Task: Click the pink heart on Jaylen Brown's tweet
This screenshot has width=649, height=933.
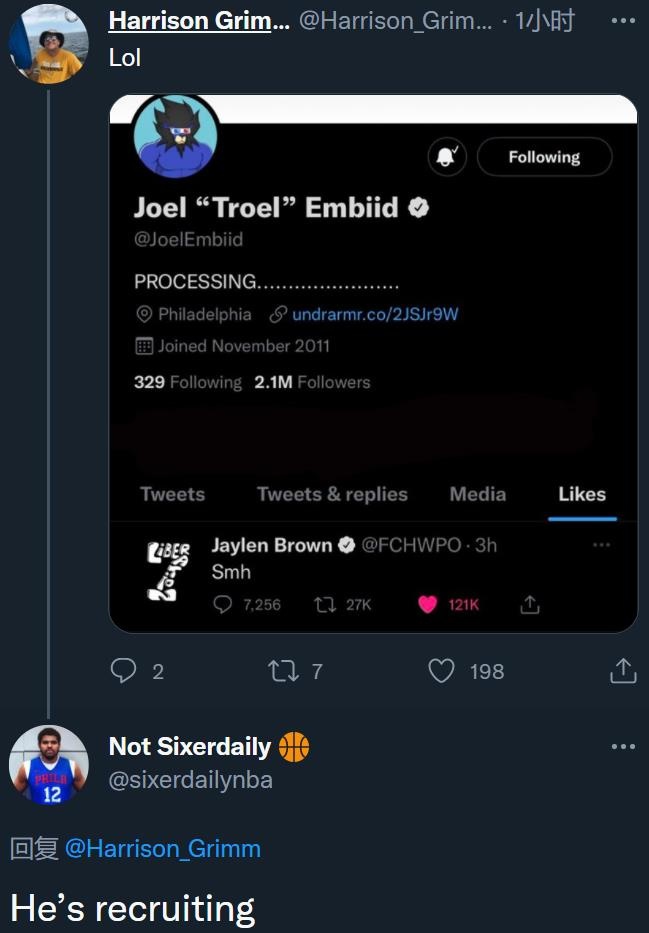Action: (x=427, y=605)
